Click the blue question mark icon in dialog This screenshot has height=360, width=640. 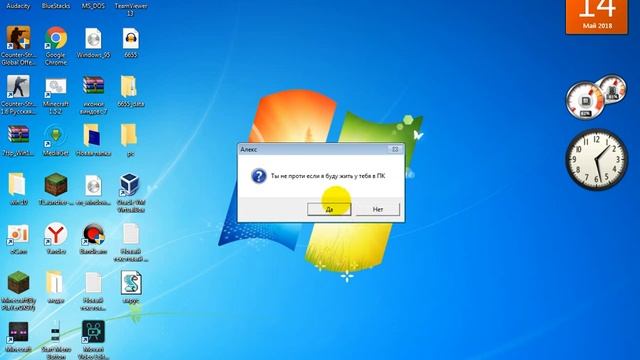pyautogui.click(x=258, y=176)
